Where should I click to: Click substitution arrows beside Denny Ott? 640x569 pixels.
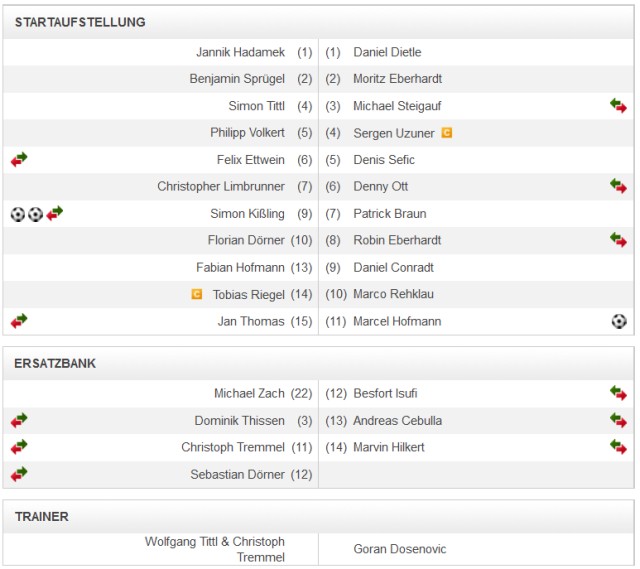pyautogui.click(x=618, y=186)
